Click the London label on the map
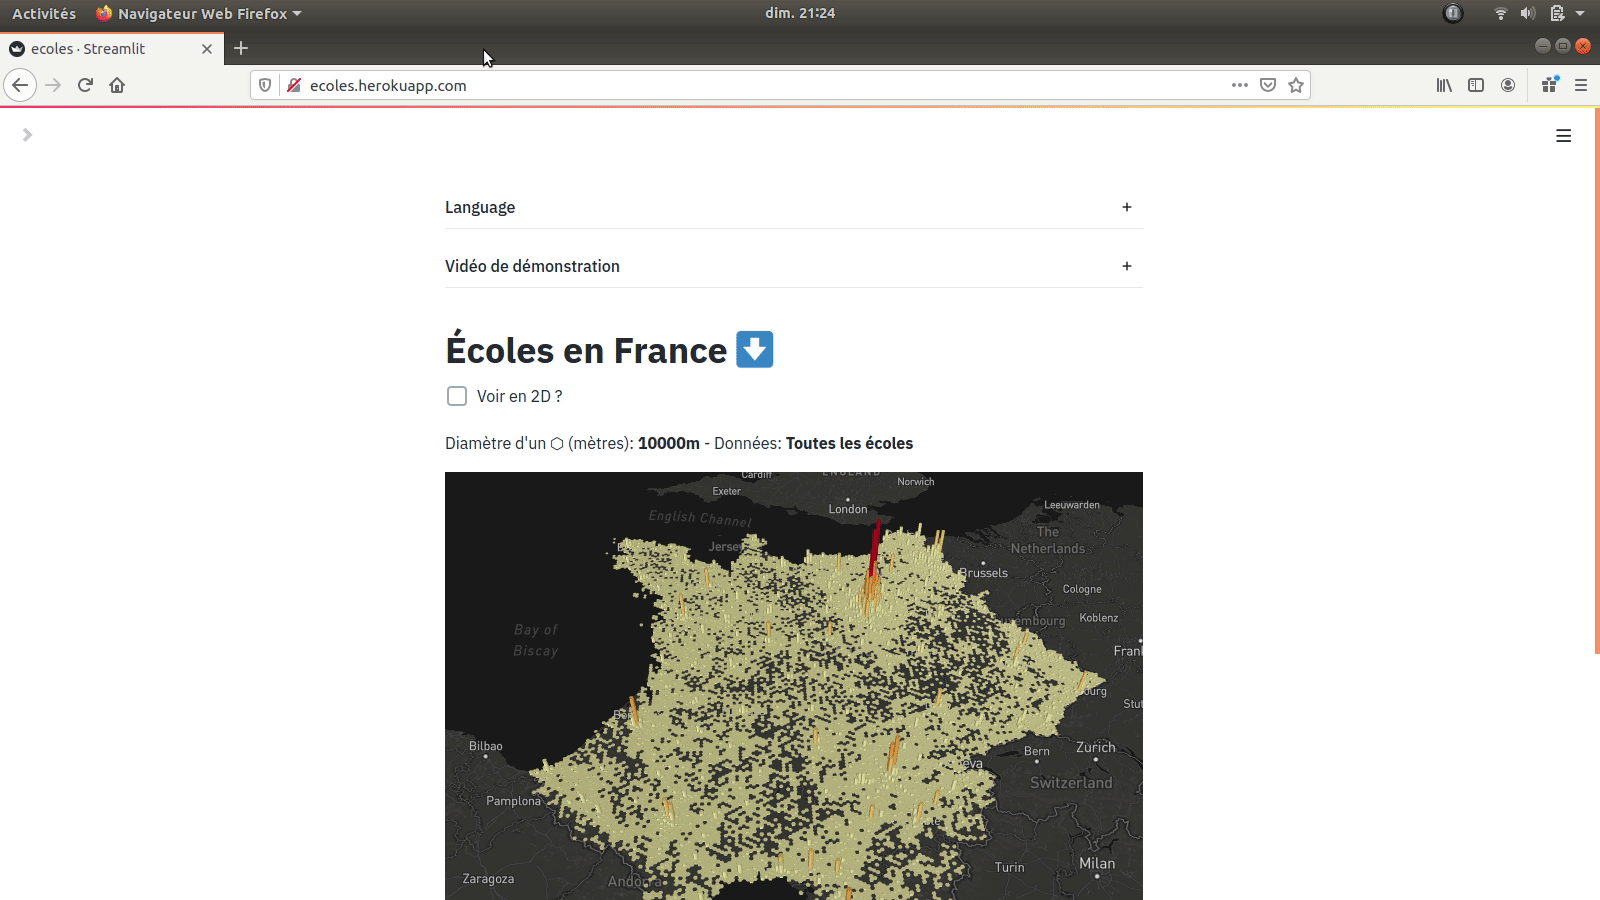Screen dimensions: 1600x900 [848, 509]
